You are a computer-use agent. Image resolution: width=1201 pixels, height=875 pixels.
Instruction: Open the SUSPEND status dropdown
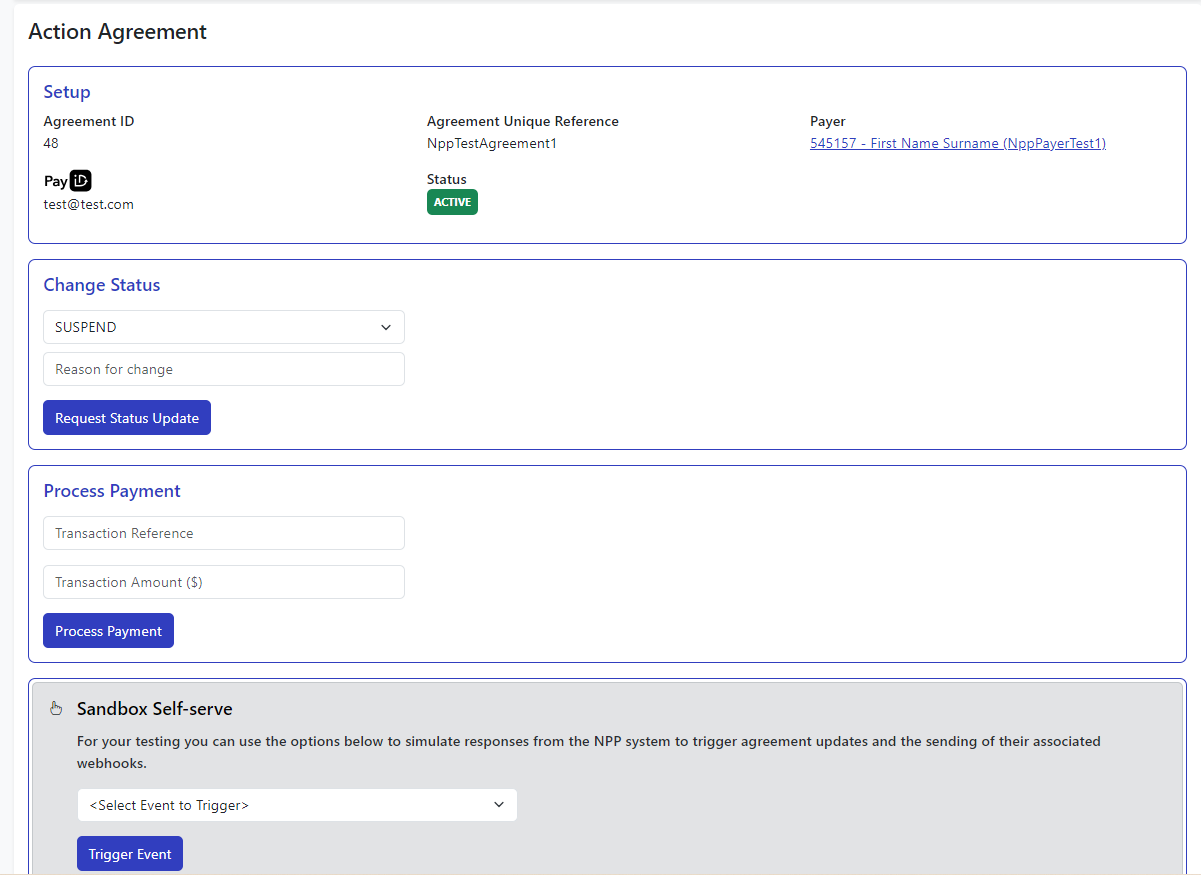click(x=224, y=327)
